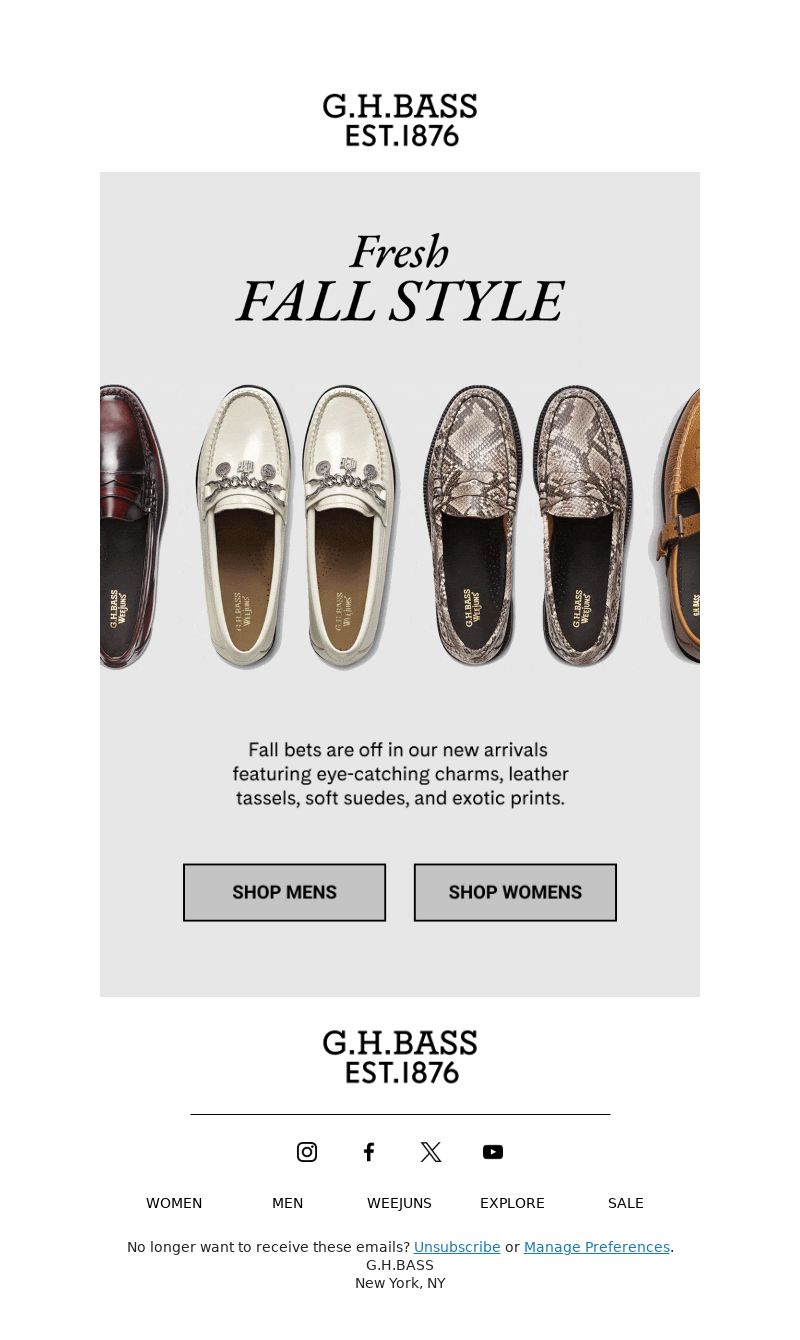Click the G.H.BASS logo at the top
Viewport: 800px width, 1340px height.
pos(400,120)
